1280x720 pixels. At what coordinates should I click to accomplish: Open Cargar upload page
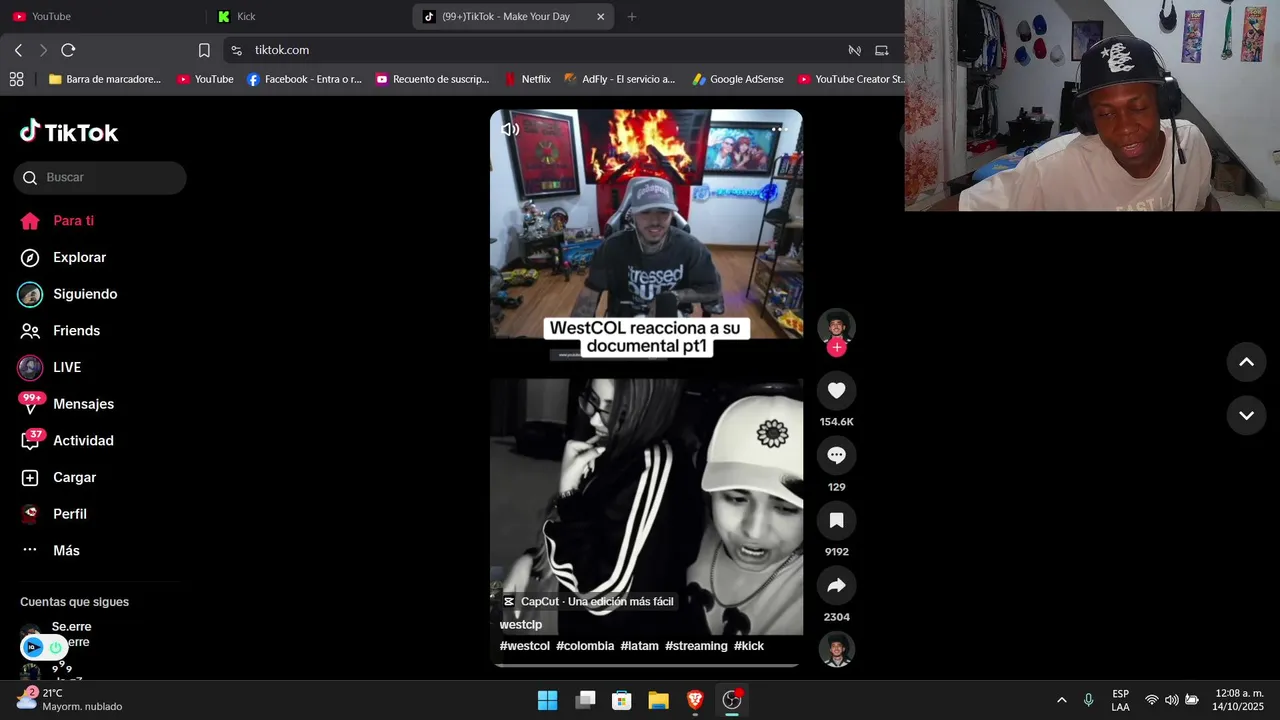click(58, 478)
